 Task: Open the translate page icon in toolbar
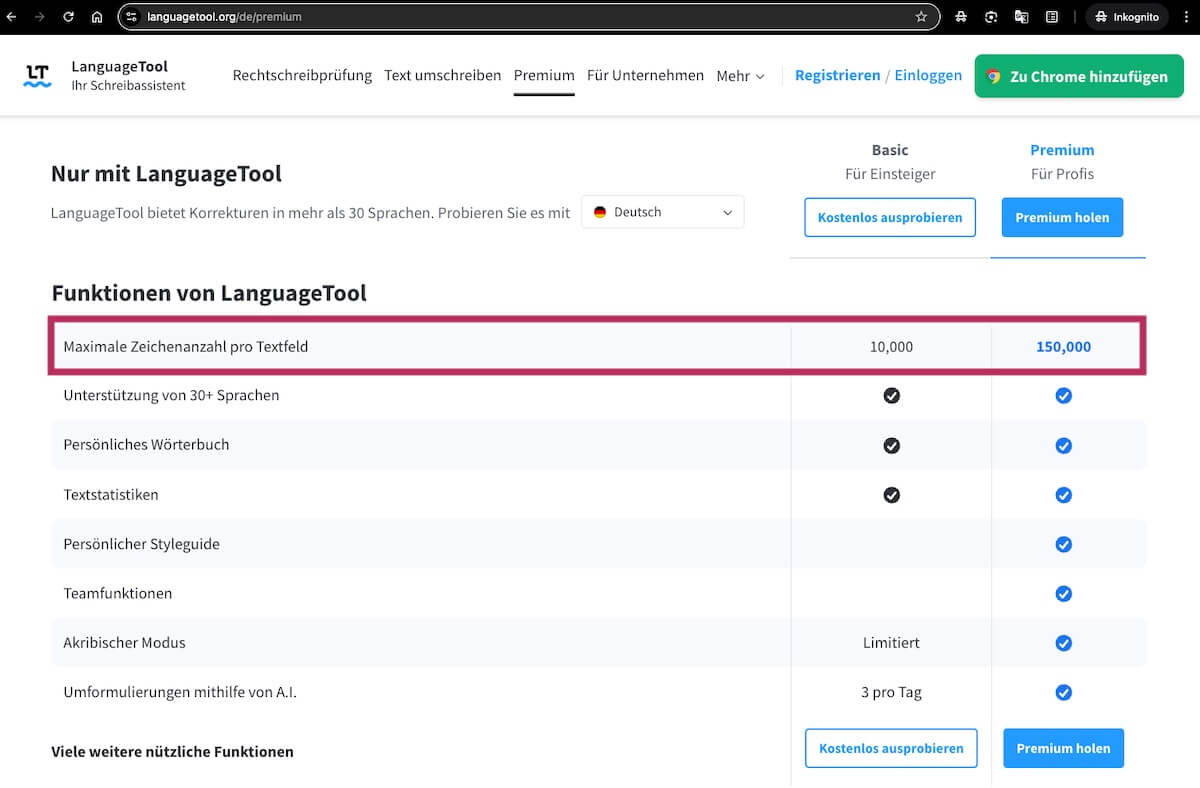click(1022, 17)
